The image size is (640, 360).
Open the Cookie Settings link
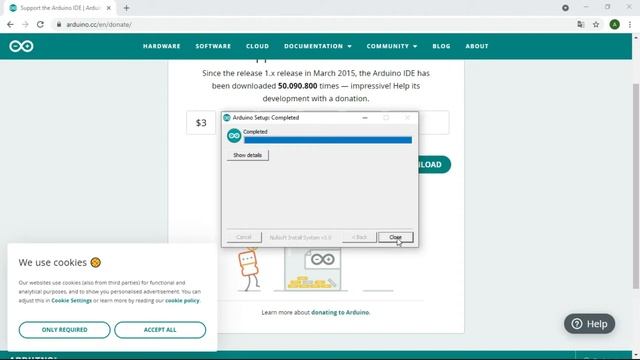[71, 300]
